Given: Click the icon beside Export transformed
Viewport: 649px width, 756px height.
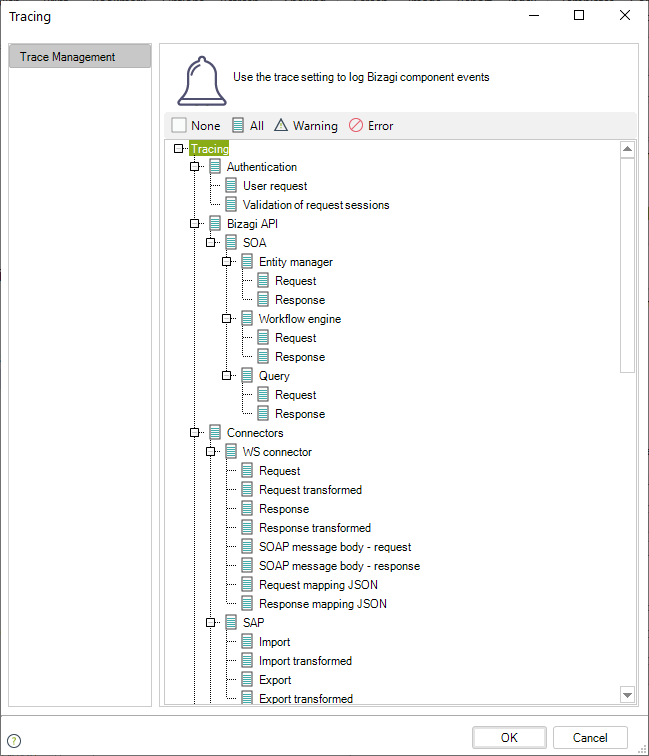Looking at the screenshot, I should coord(247,698).
